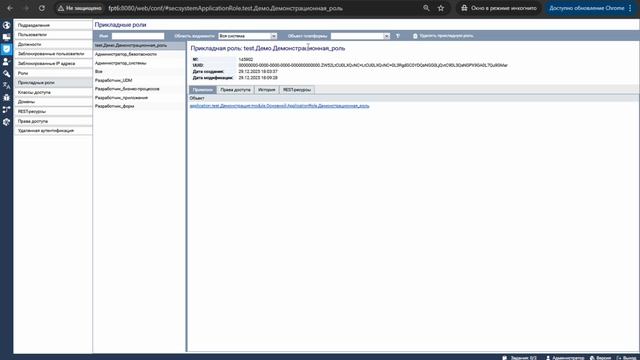
Task: Open the branch icon section in sidebar
Action: pyautogui.click(x=6, y=110)
